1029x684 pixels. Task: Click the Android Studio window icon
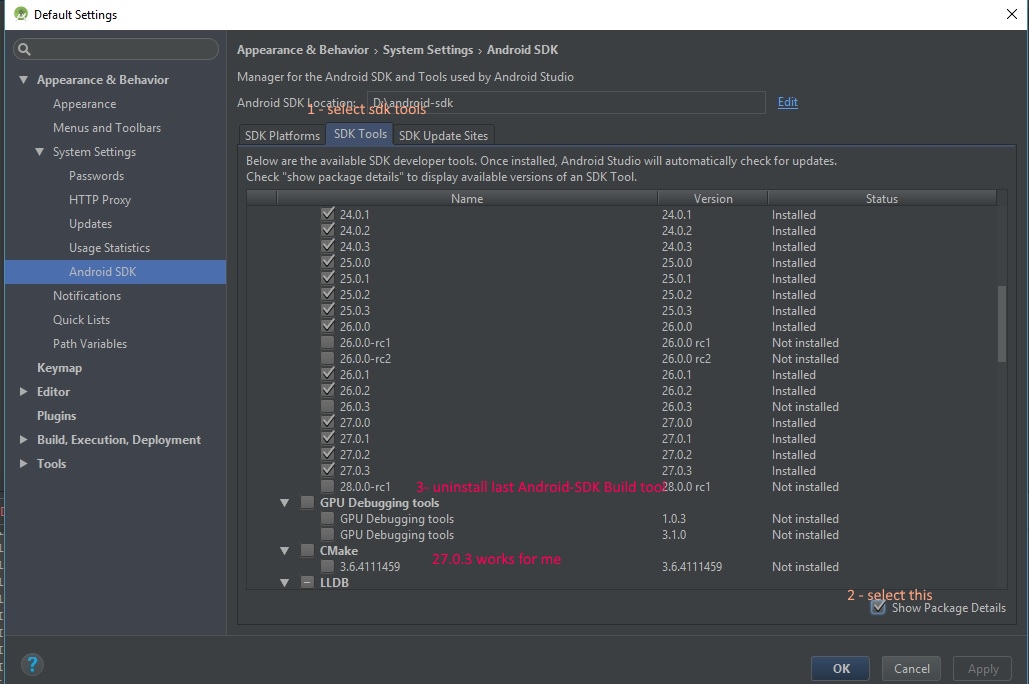pyautogui.click(x=21, y=14)
